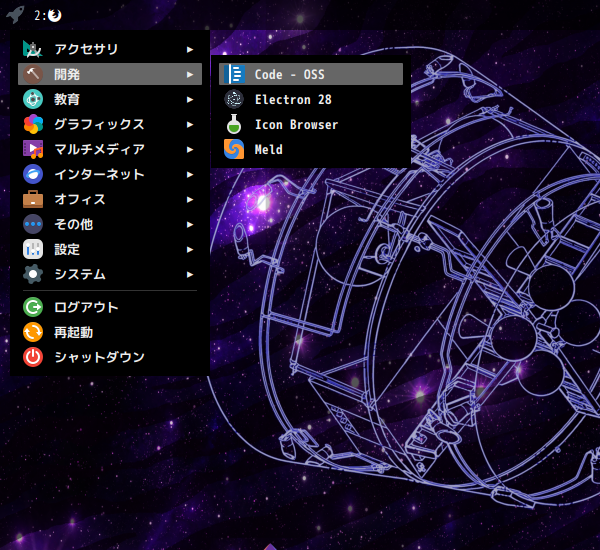The height and width of the screenshot is (550, 600).
Task: Open the rocket launcher icon in the top panel
Action: (15, 15)
